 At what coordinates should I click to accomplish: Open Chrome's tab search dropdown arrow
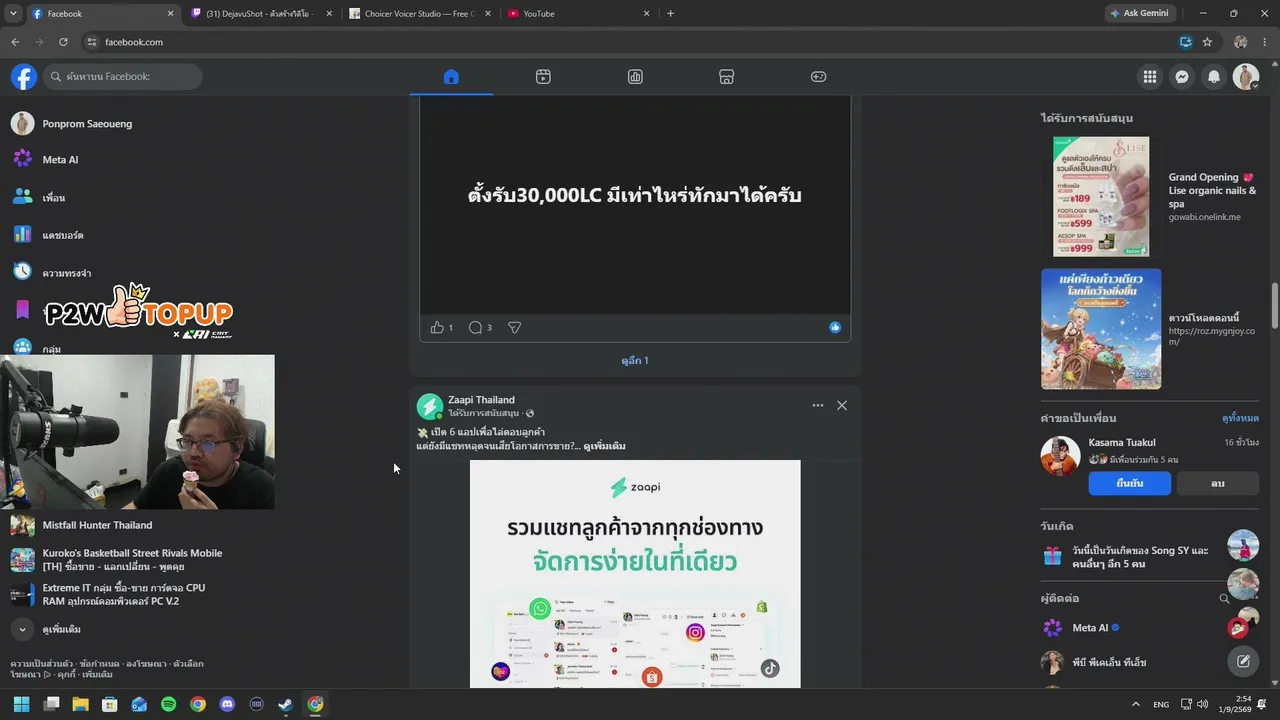pos(13,14)
